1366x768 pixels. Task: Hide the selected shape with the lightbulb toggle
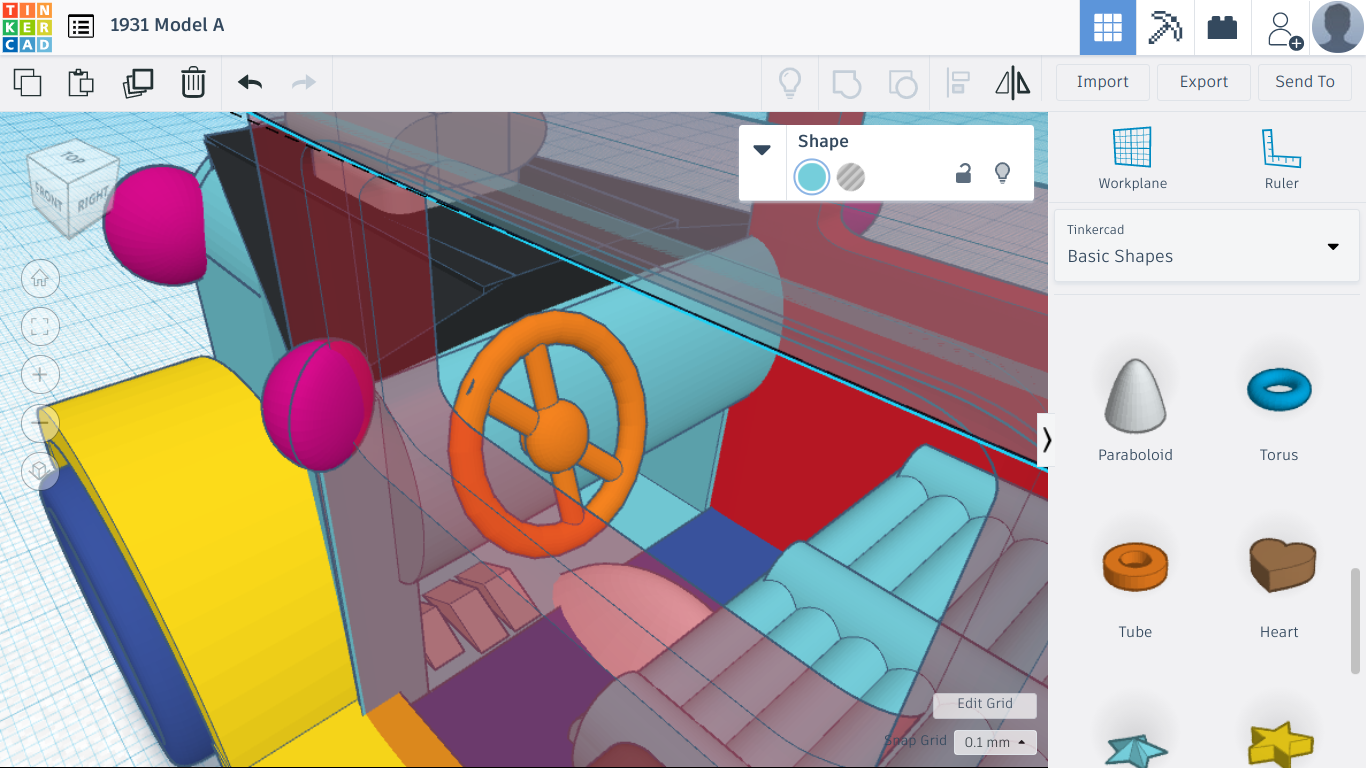1004,172
